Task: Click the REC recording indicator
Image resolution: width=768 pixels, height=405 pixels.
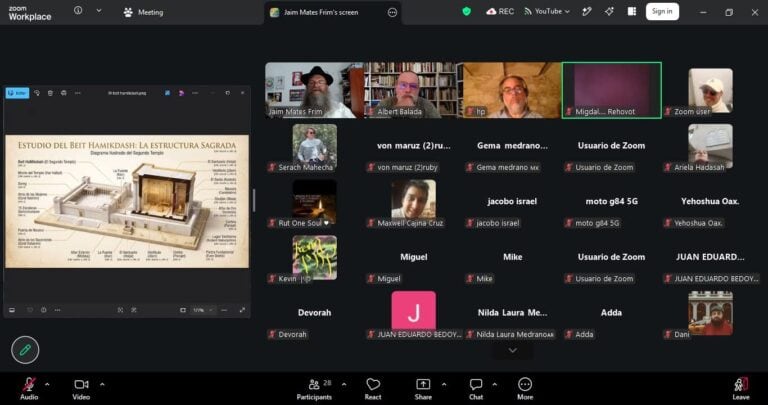Action: 500,11
